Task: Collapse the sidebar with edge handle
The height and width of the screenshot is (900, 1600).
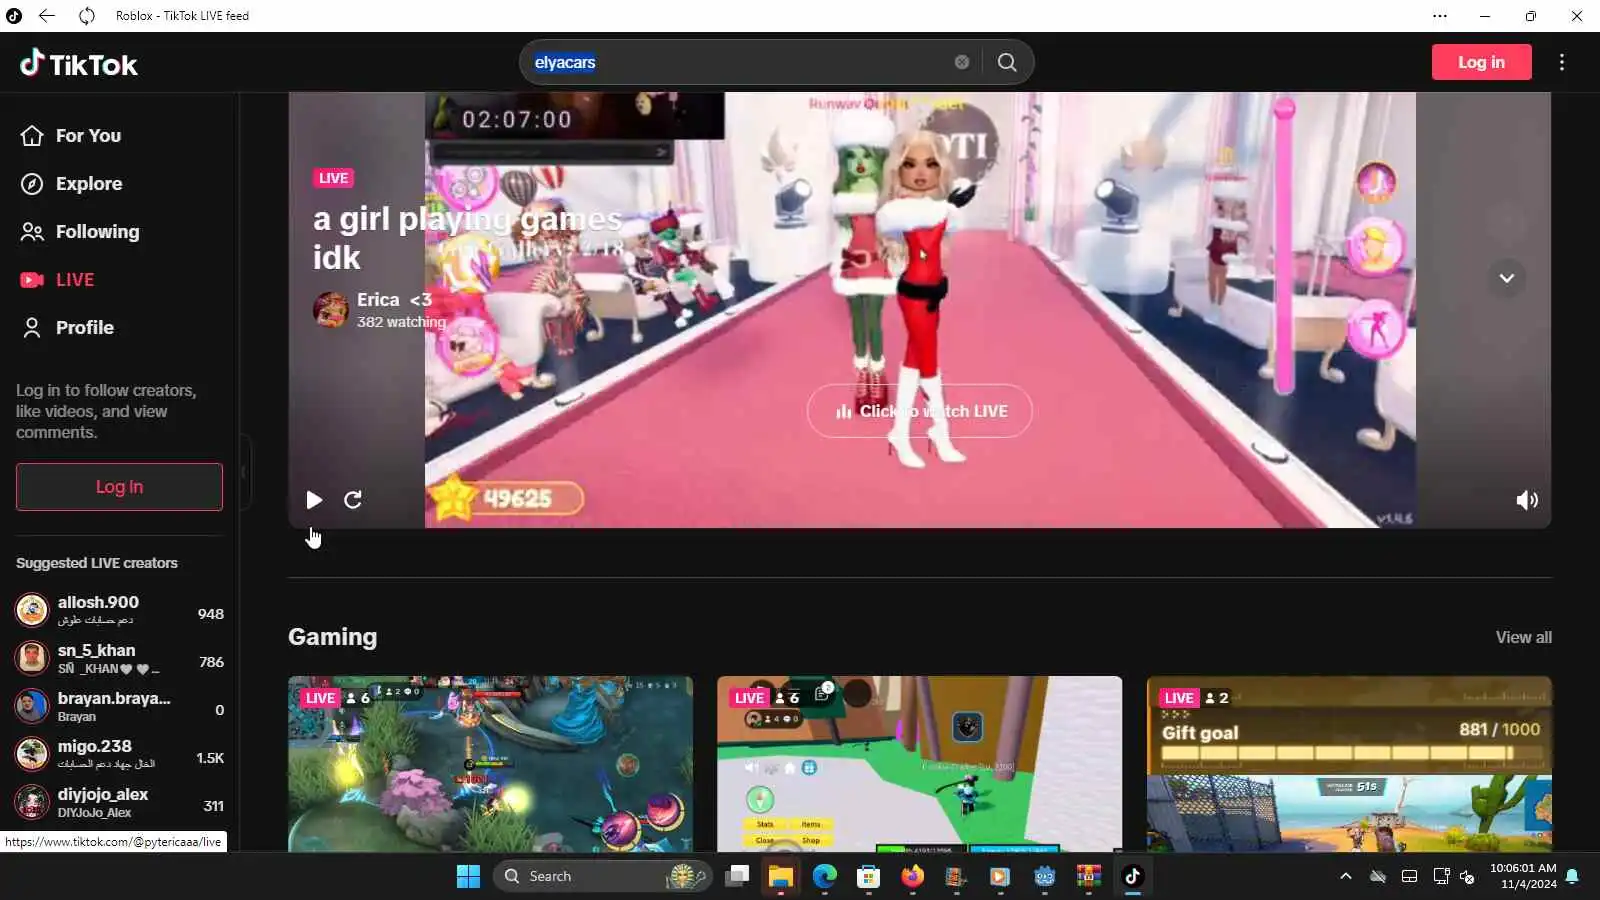Action: [243, 472]
